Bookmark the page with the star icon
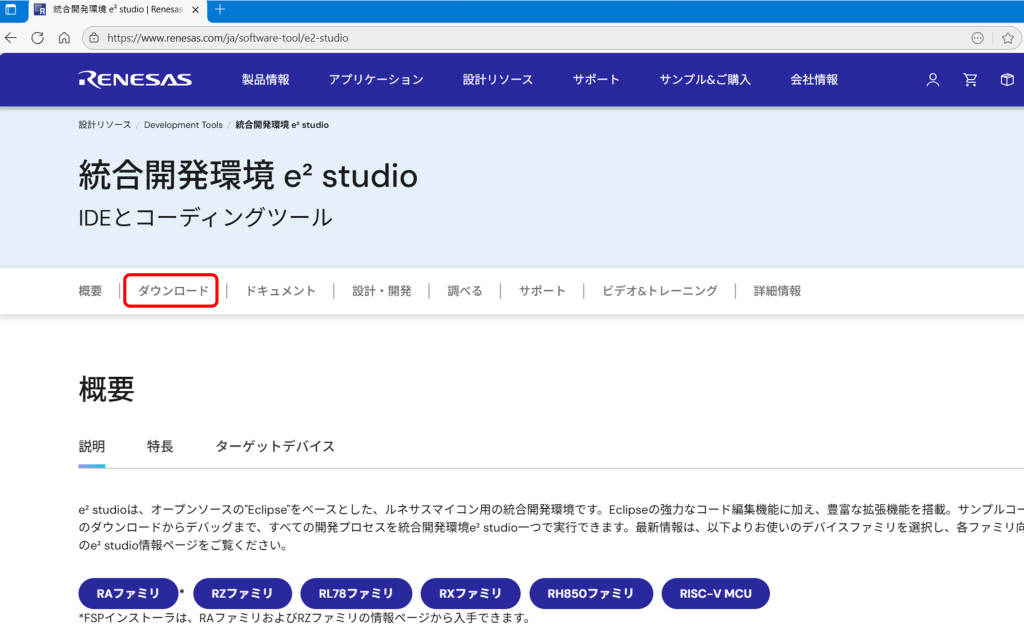Screen dimensions: 1024x627 pyautogui.click(x=1008, y=38)
